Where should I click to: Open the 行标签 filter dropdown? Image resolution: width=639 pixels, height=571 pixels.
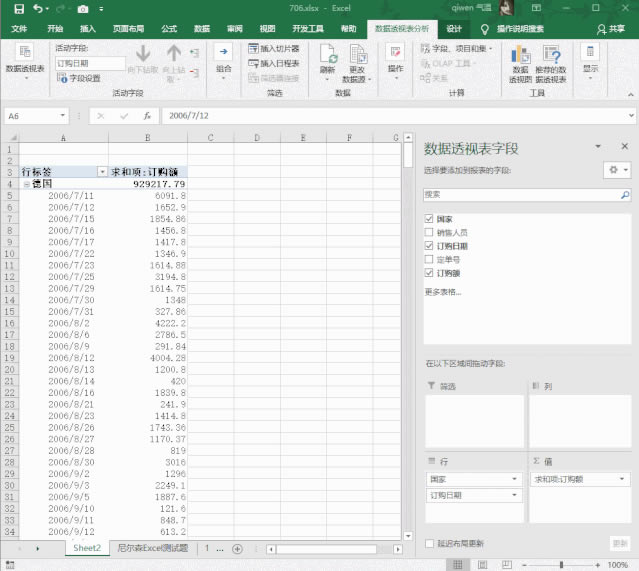click(102, 172)
